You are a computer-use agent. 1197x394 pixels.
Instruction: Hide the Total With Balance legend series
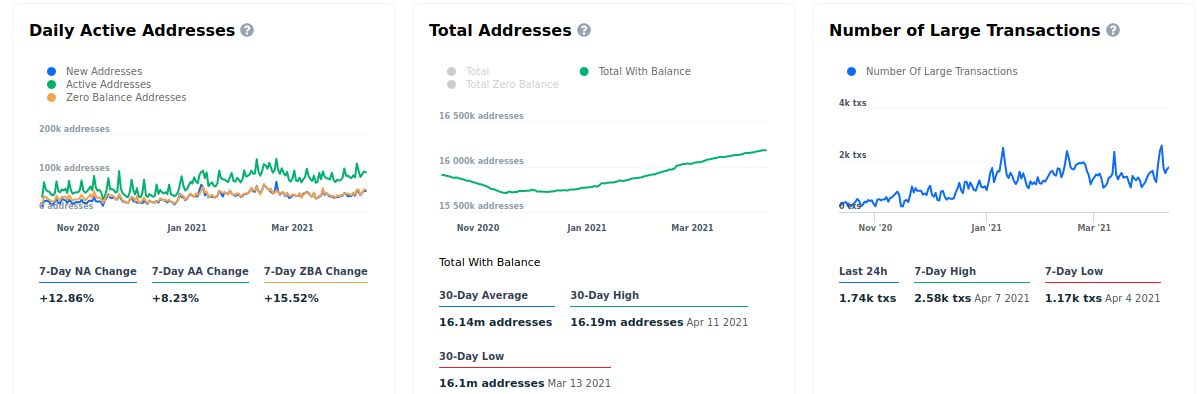tap(635, 72)
